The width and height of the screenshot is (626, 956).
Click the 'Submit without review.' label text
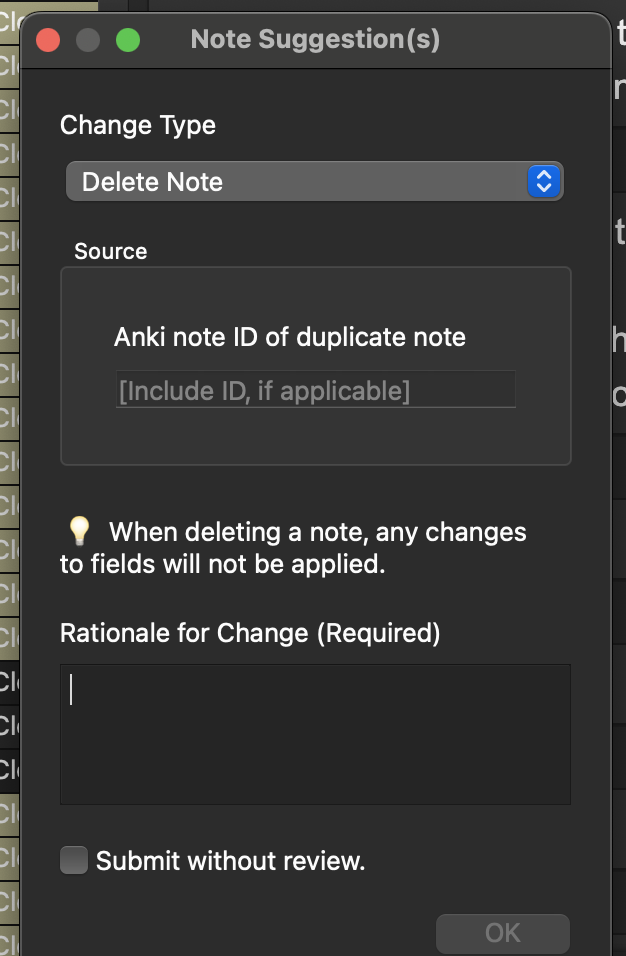click(230, 861)
